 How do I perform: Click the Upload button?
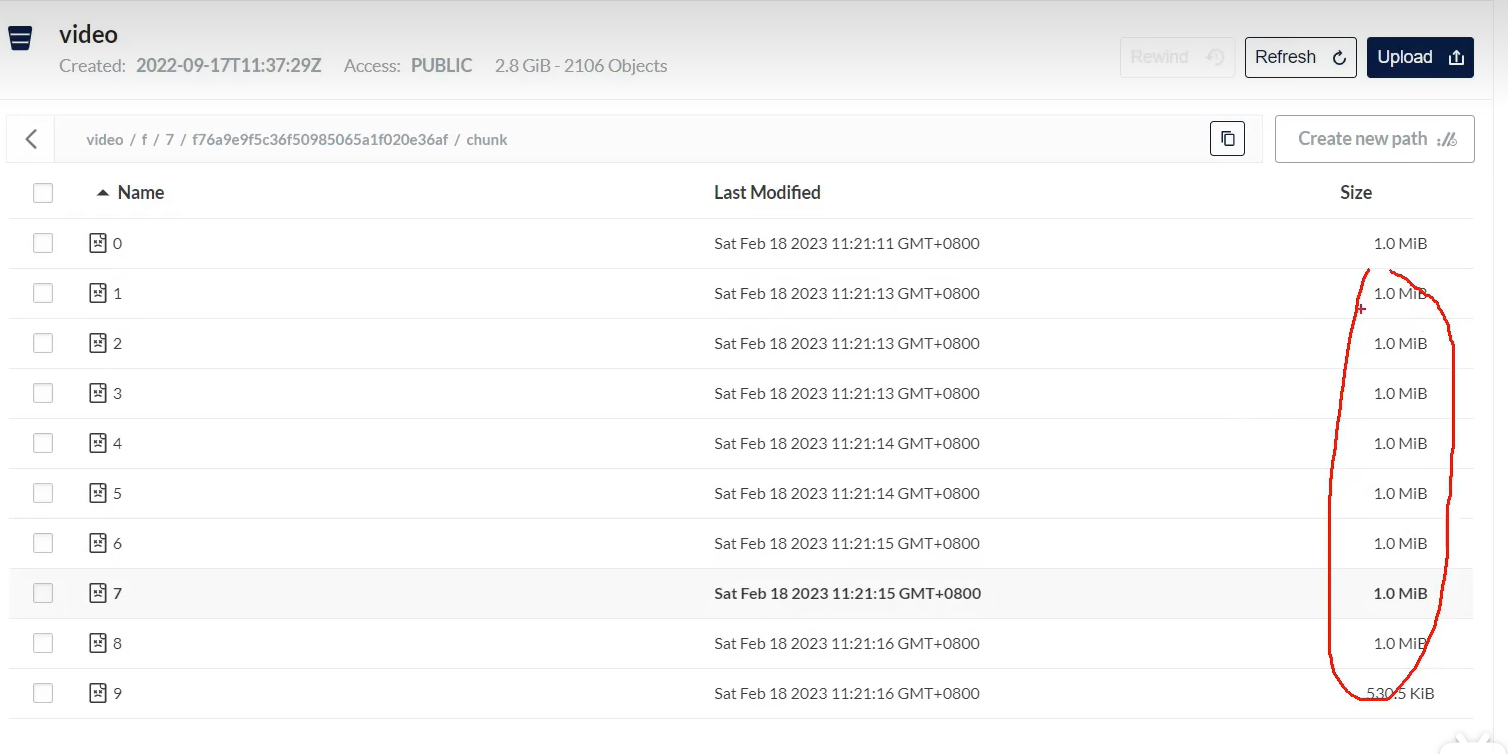tap(1420, 57)
